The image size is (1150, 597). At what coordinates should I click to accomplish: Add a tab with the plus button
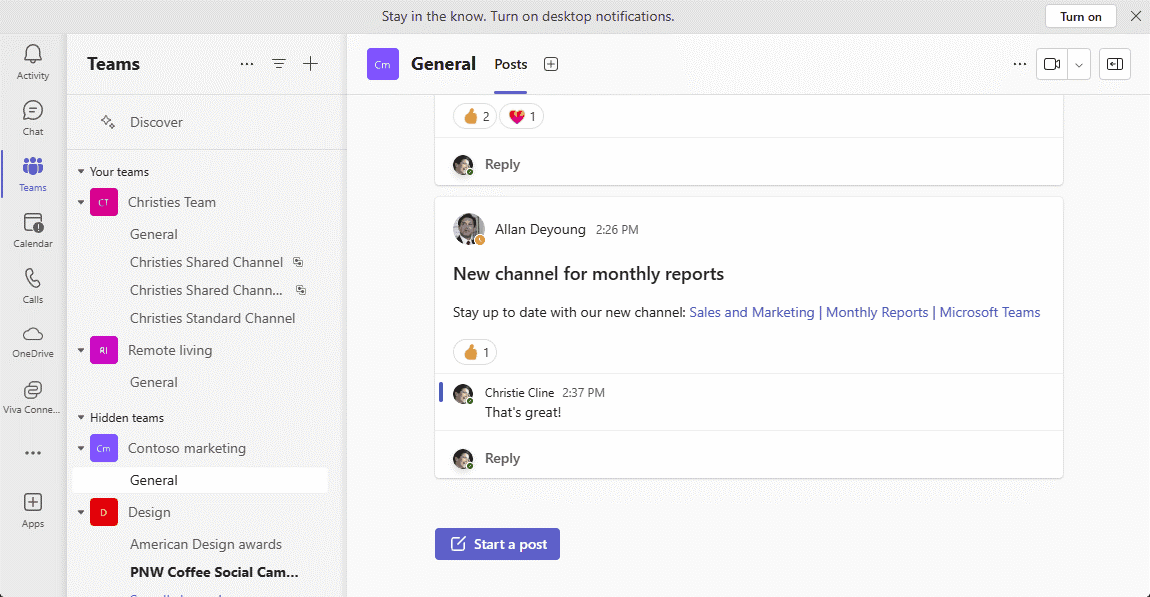[x=551, y=64]
